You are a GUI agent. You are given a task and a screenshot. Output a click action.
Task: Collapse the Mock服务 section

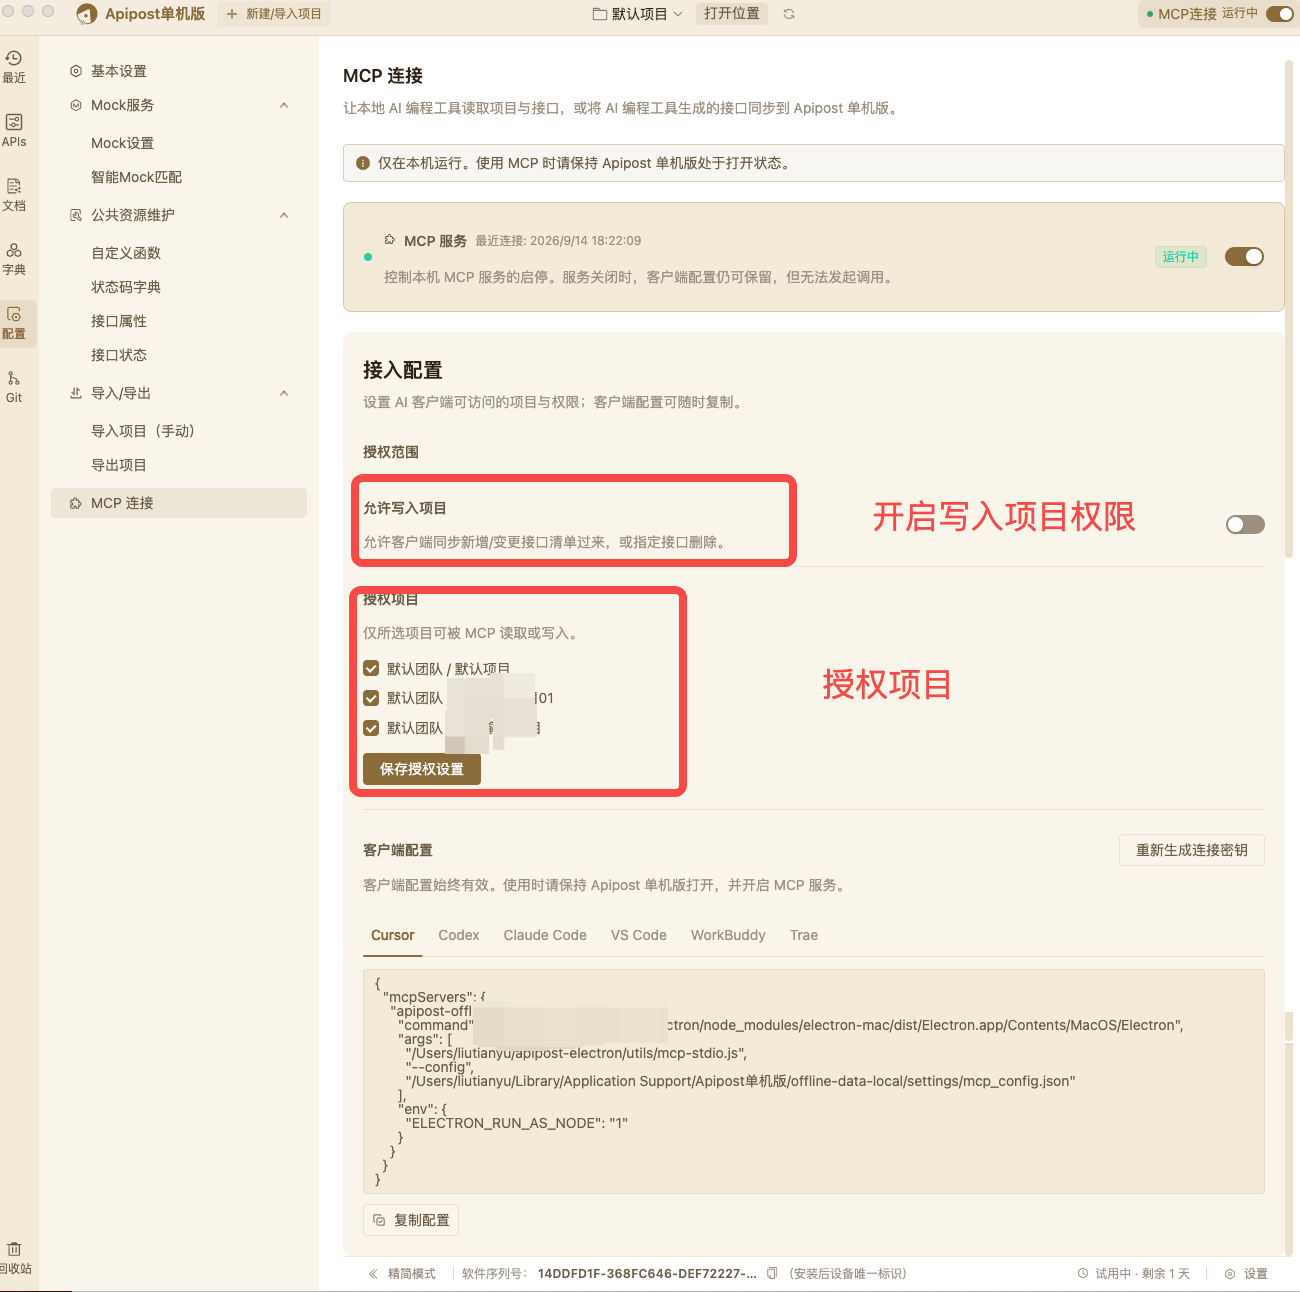(x=284, y=105)
